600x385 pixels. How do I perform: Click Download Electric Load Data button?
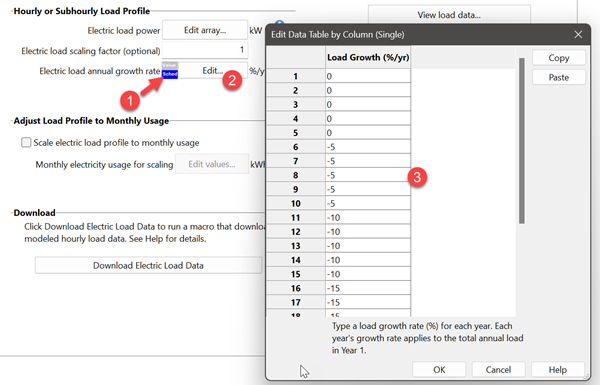tap(148, 265)
